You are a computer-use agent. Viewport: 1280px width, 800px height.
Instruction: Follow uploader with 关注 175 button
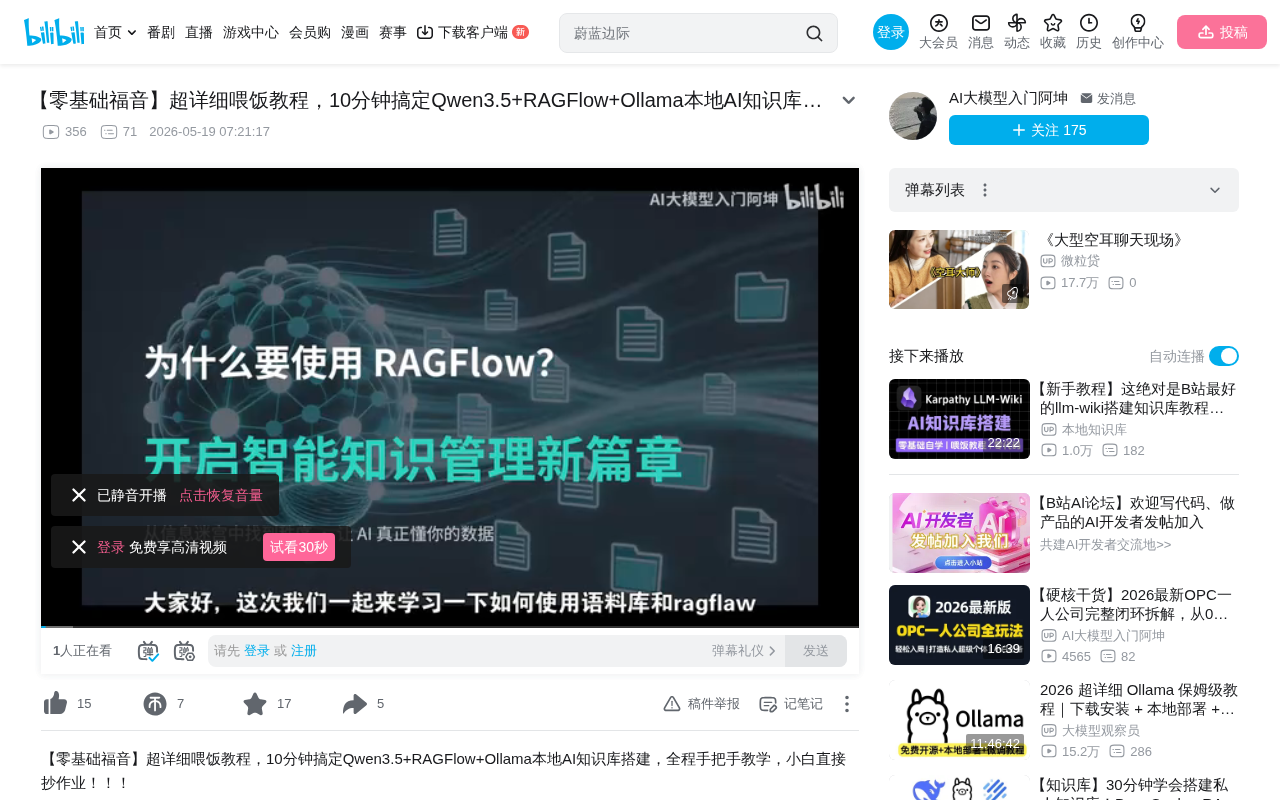pos(1049,130)
